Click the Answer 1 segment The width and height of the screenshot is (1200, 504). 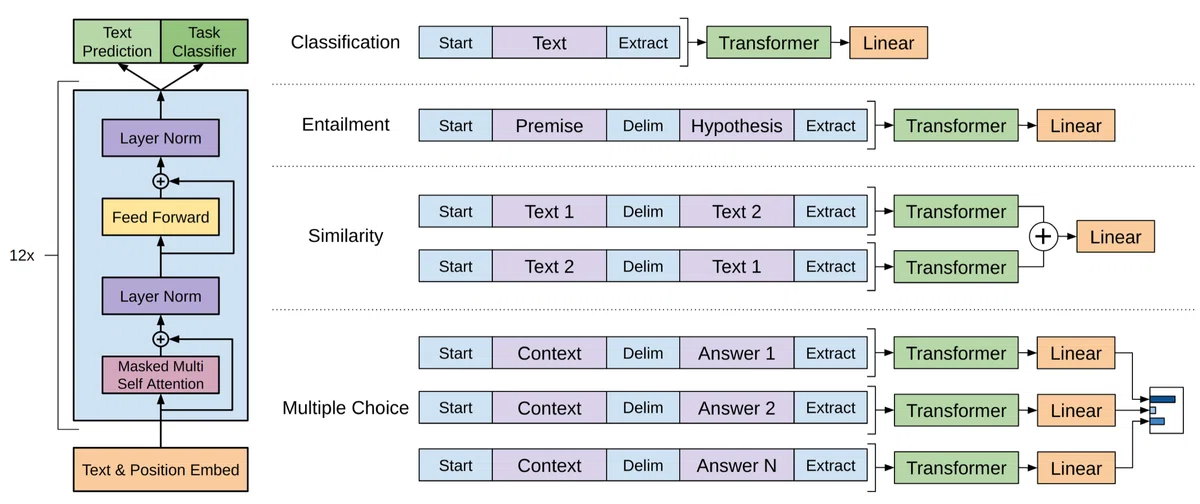click(737, 353)
